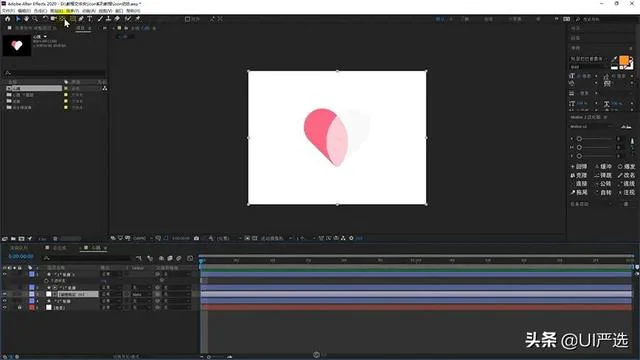Select the Brush tool

point(100,19)
